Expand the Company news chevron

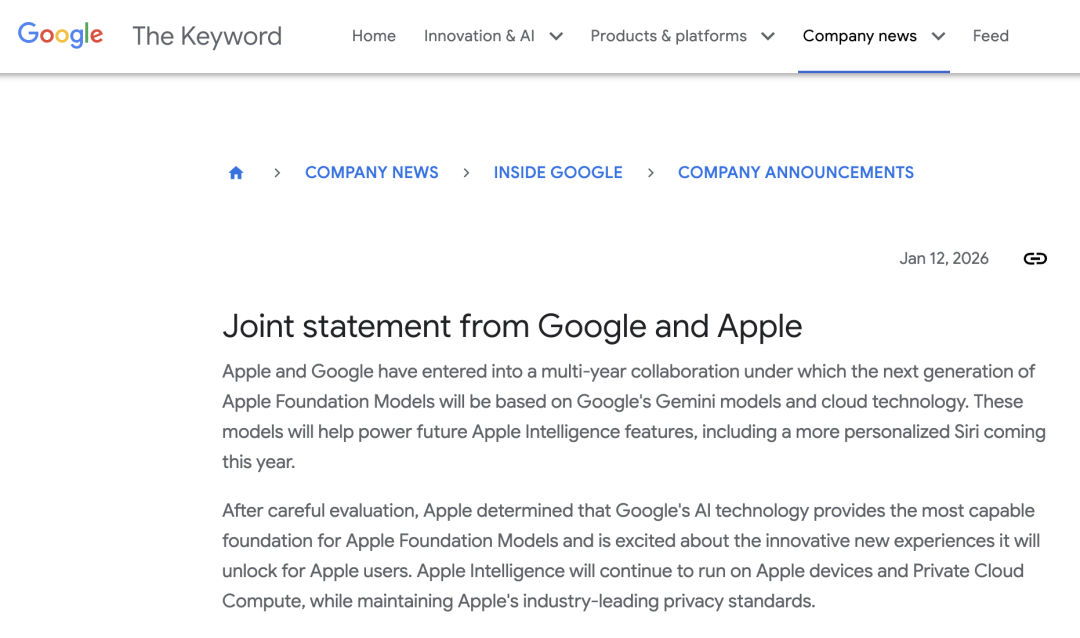(938, 37)
